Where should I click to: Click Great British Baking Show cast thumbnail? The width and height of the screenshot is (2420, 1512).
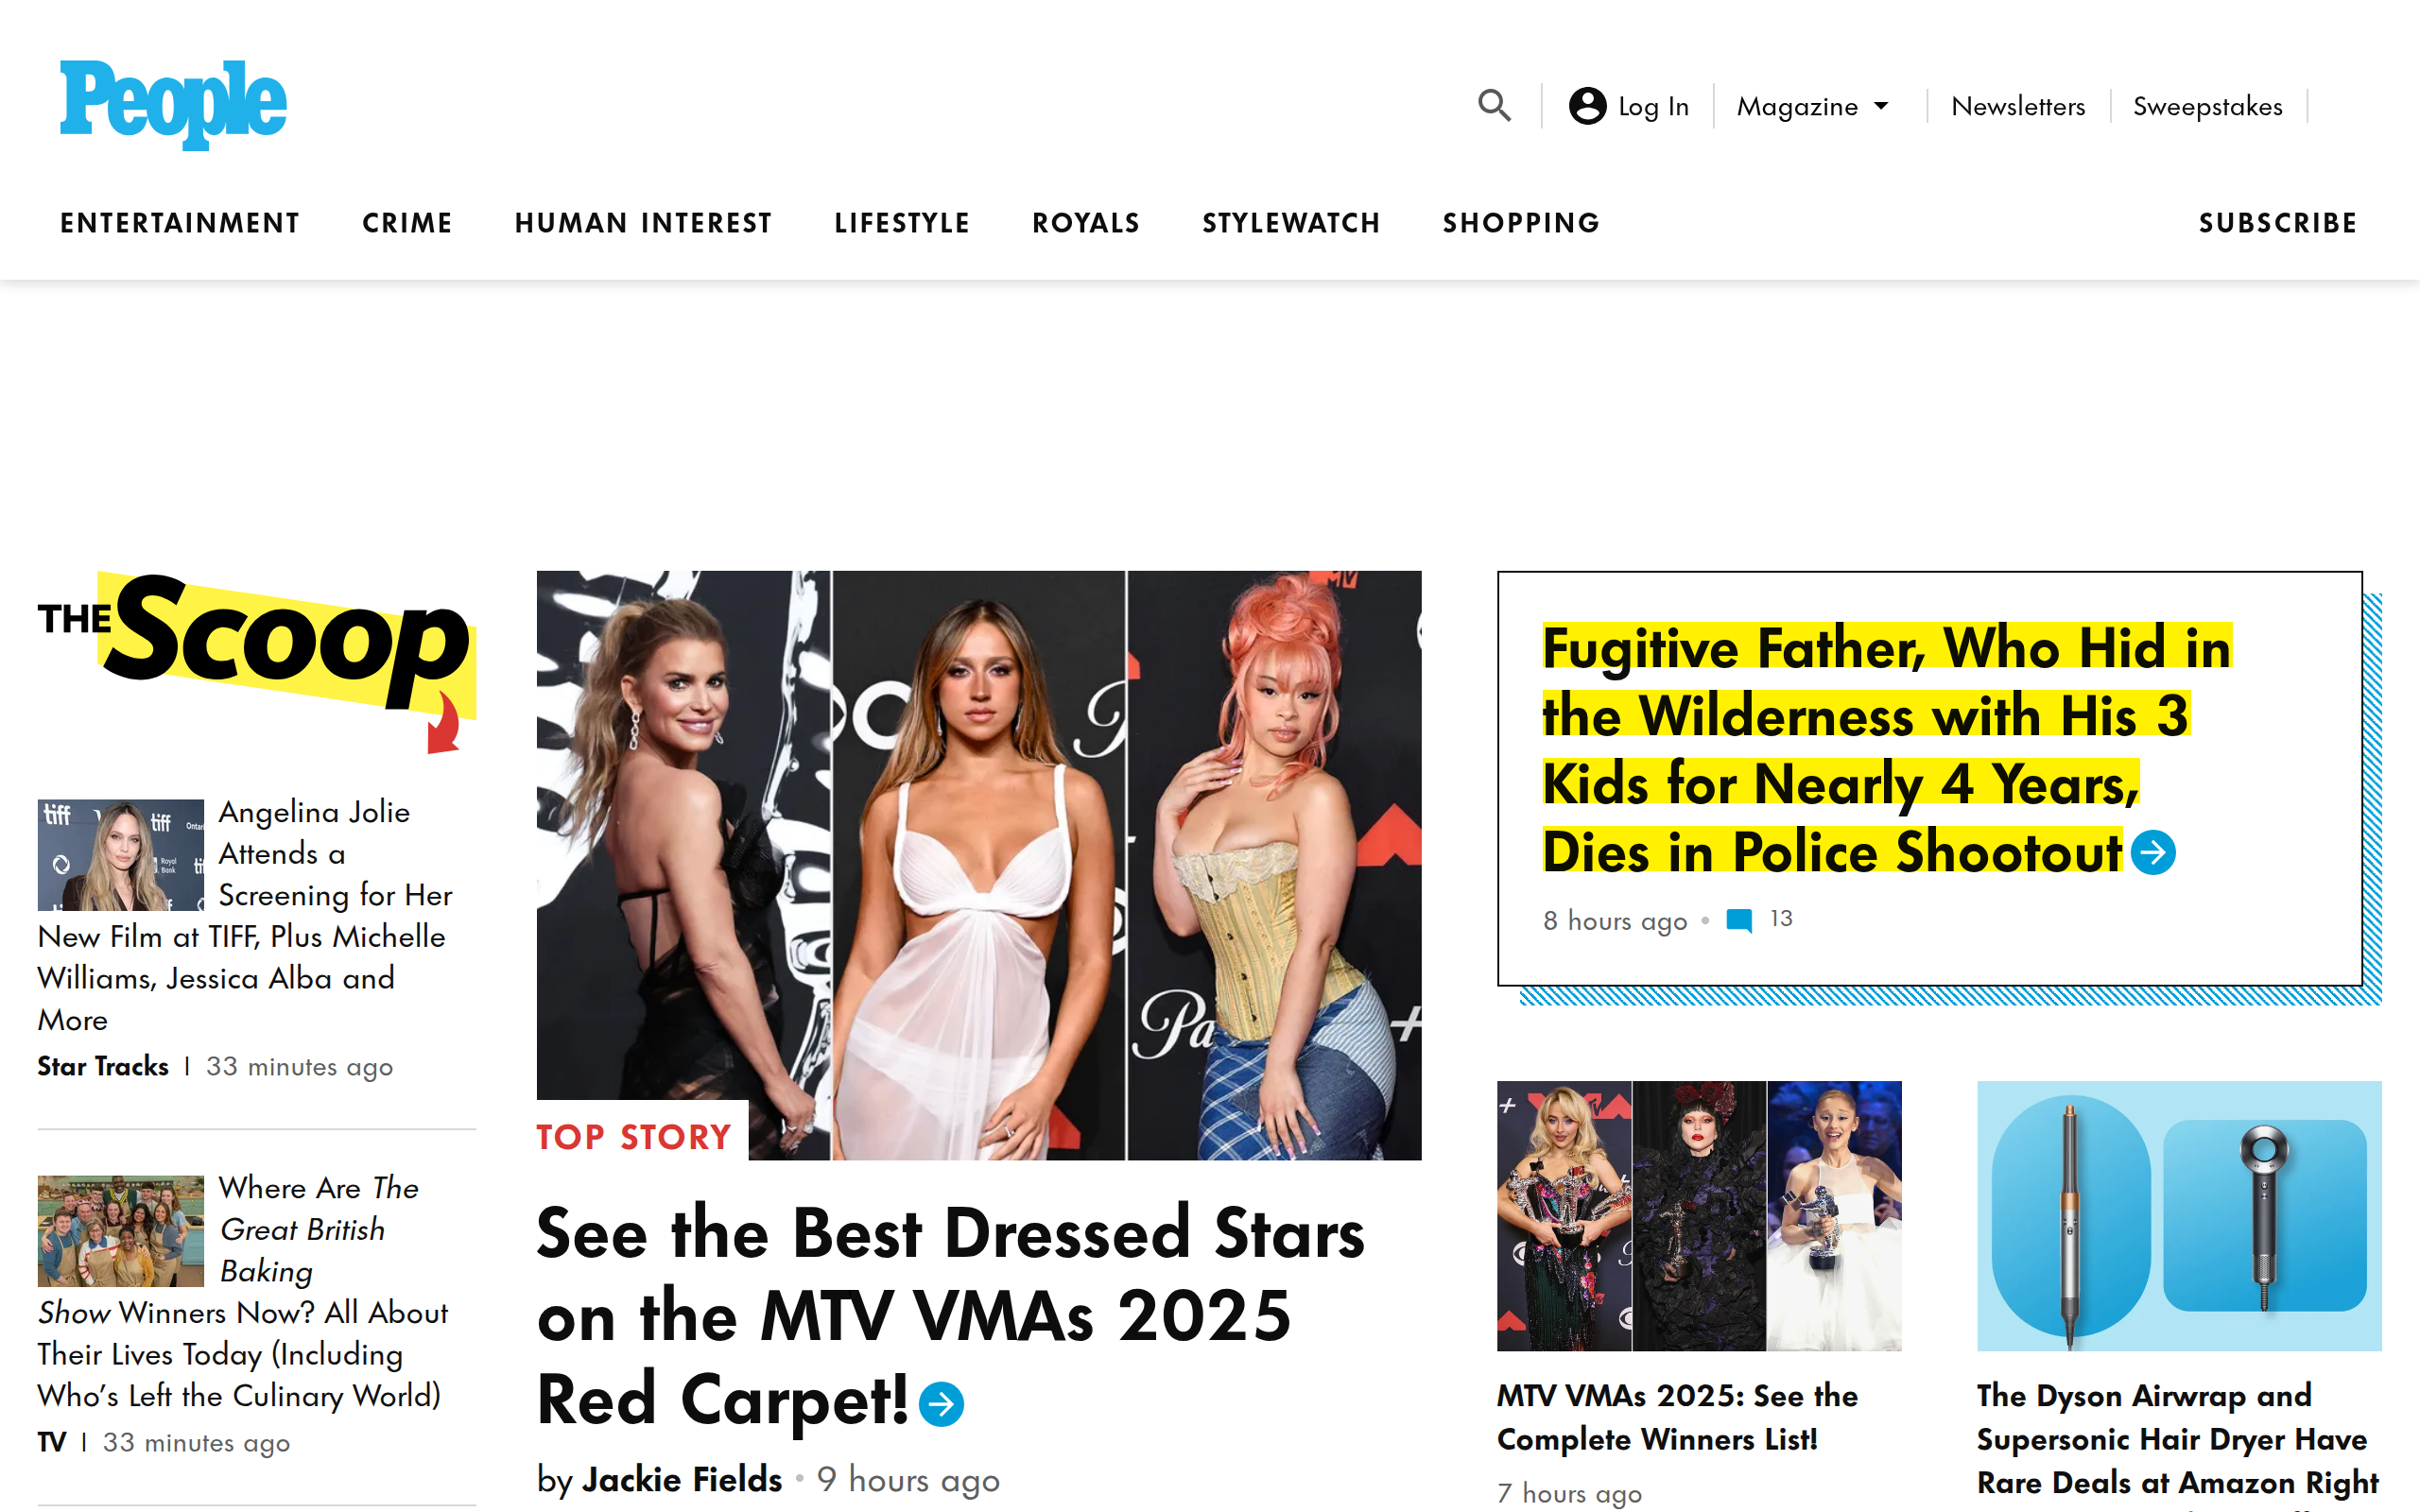tap(121, 1231)
